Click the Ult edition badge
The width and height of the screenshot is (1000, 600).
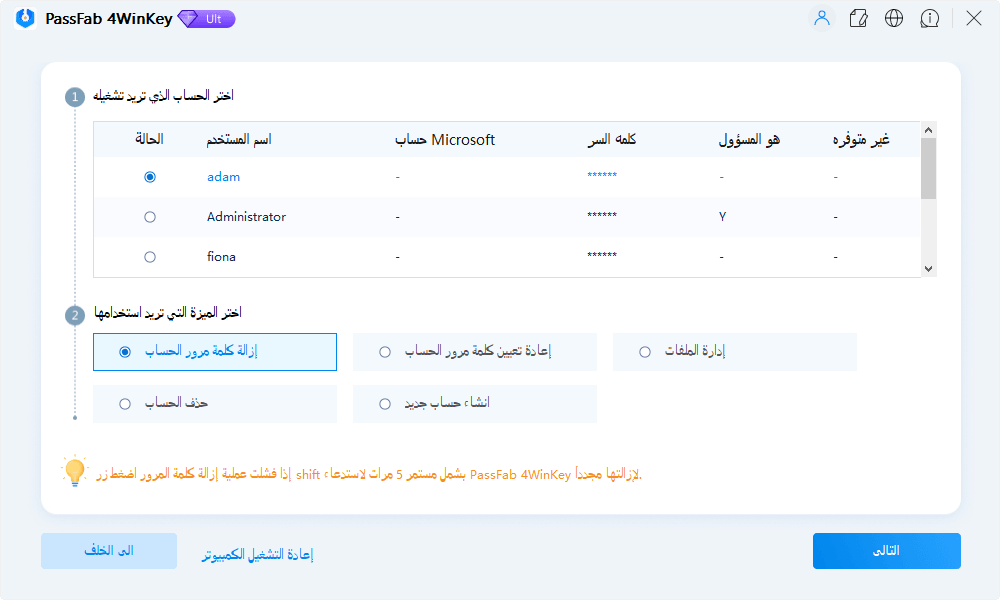pyautogui.click(x=205, y=19)
